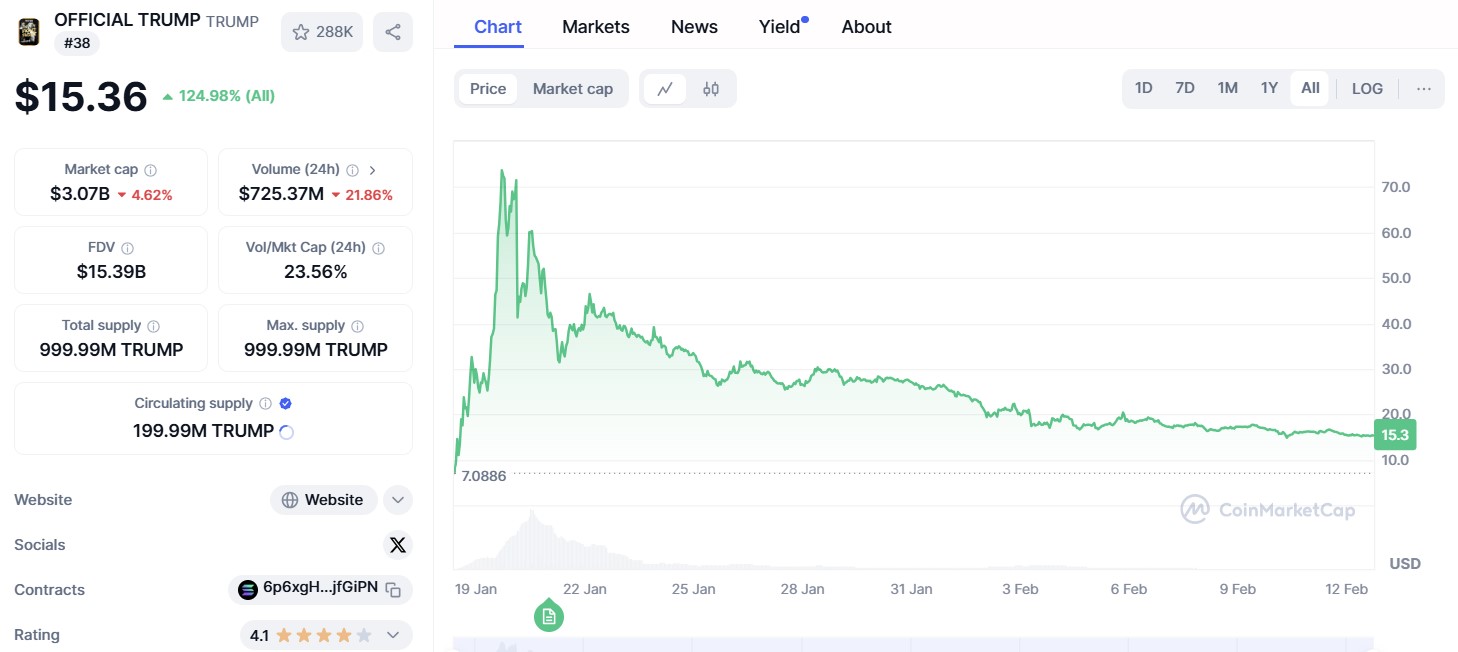Screen dimensions: 1458x652
Task: Open the Markets tab
Action: [596, 27]
